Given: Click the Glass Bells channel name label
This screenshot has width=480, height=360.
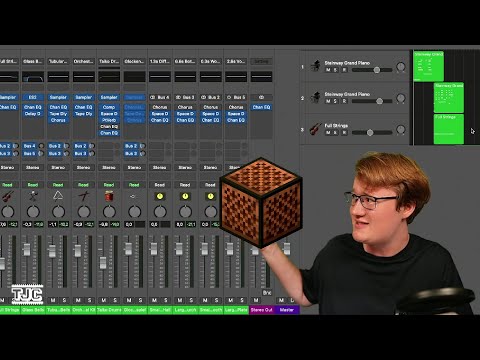Looking at the screenshot, I should (33, 310).
